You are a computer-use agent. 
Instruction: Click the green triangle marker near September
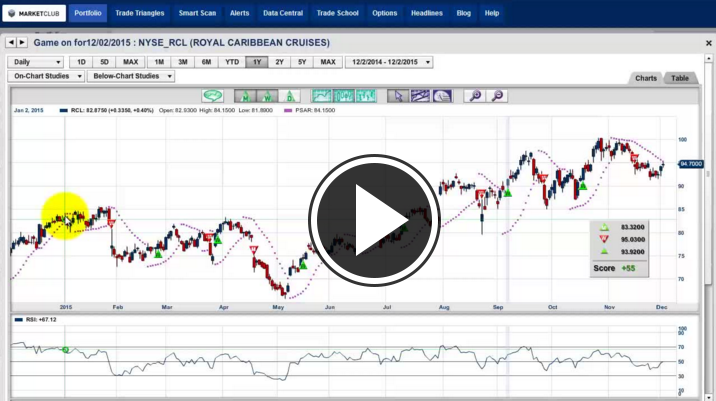(x=508, y=193)
